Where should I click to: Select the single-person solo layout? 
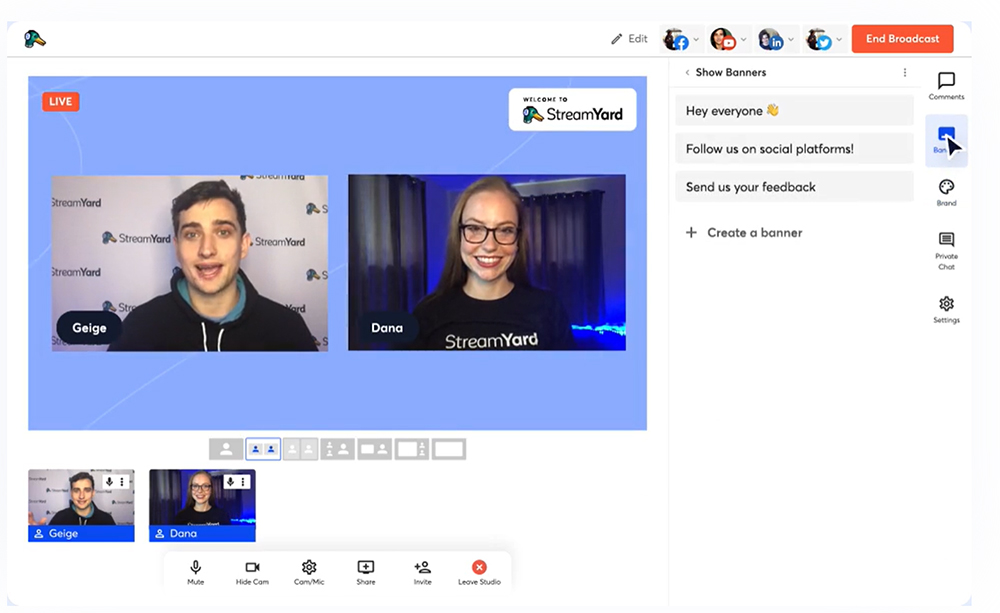[226, 449]
